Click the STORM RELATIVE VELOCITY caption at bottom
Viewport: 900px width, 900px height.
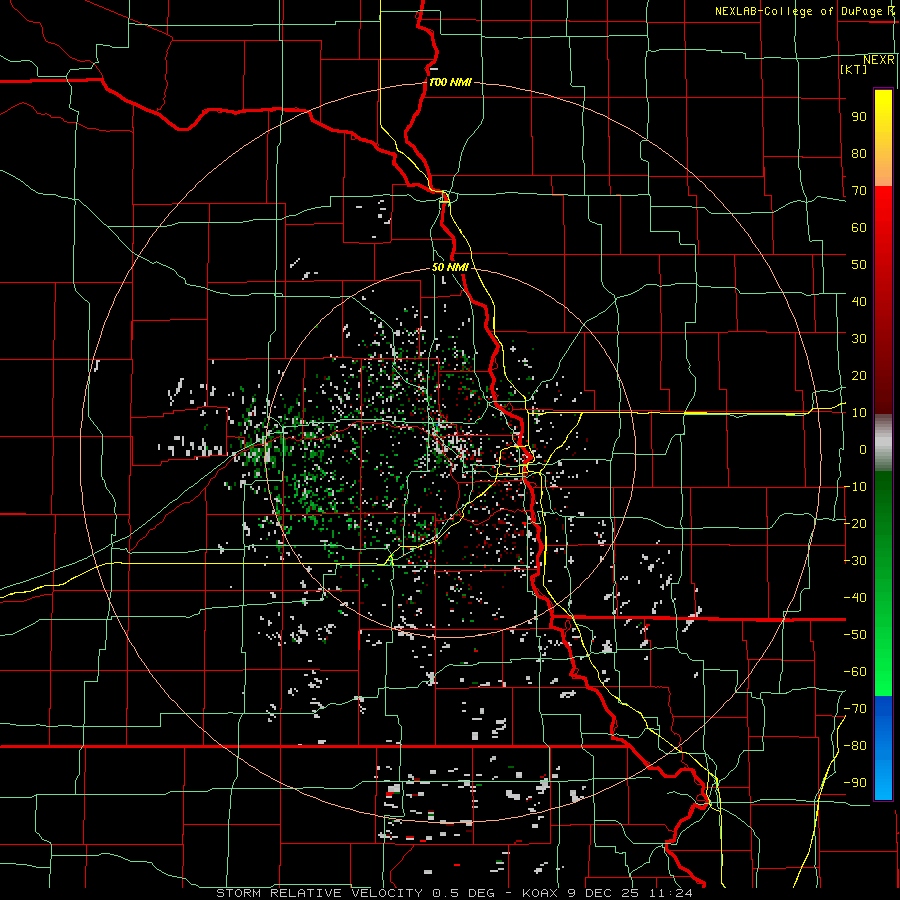click(x=454, y=893)
